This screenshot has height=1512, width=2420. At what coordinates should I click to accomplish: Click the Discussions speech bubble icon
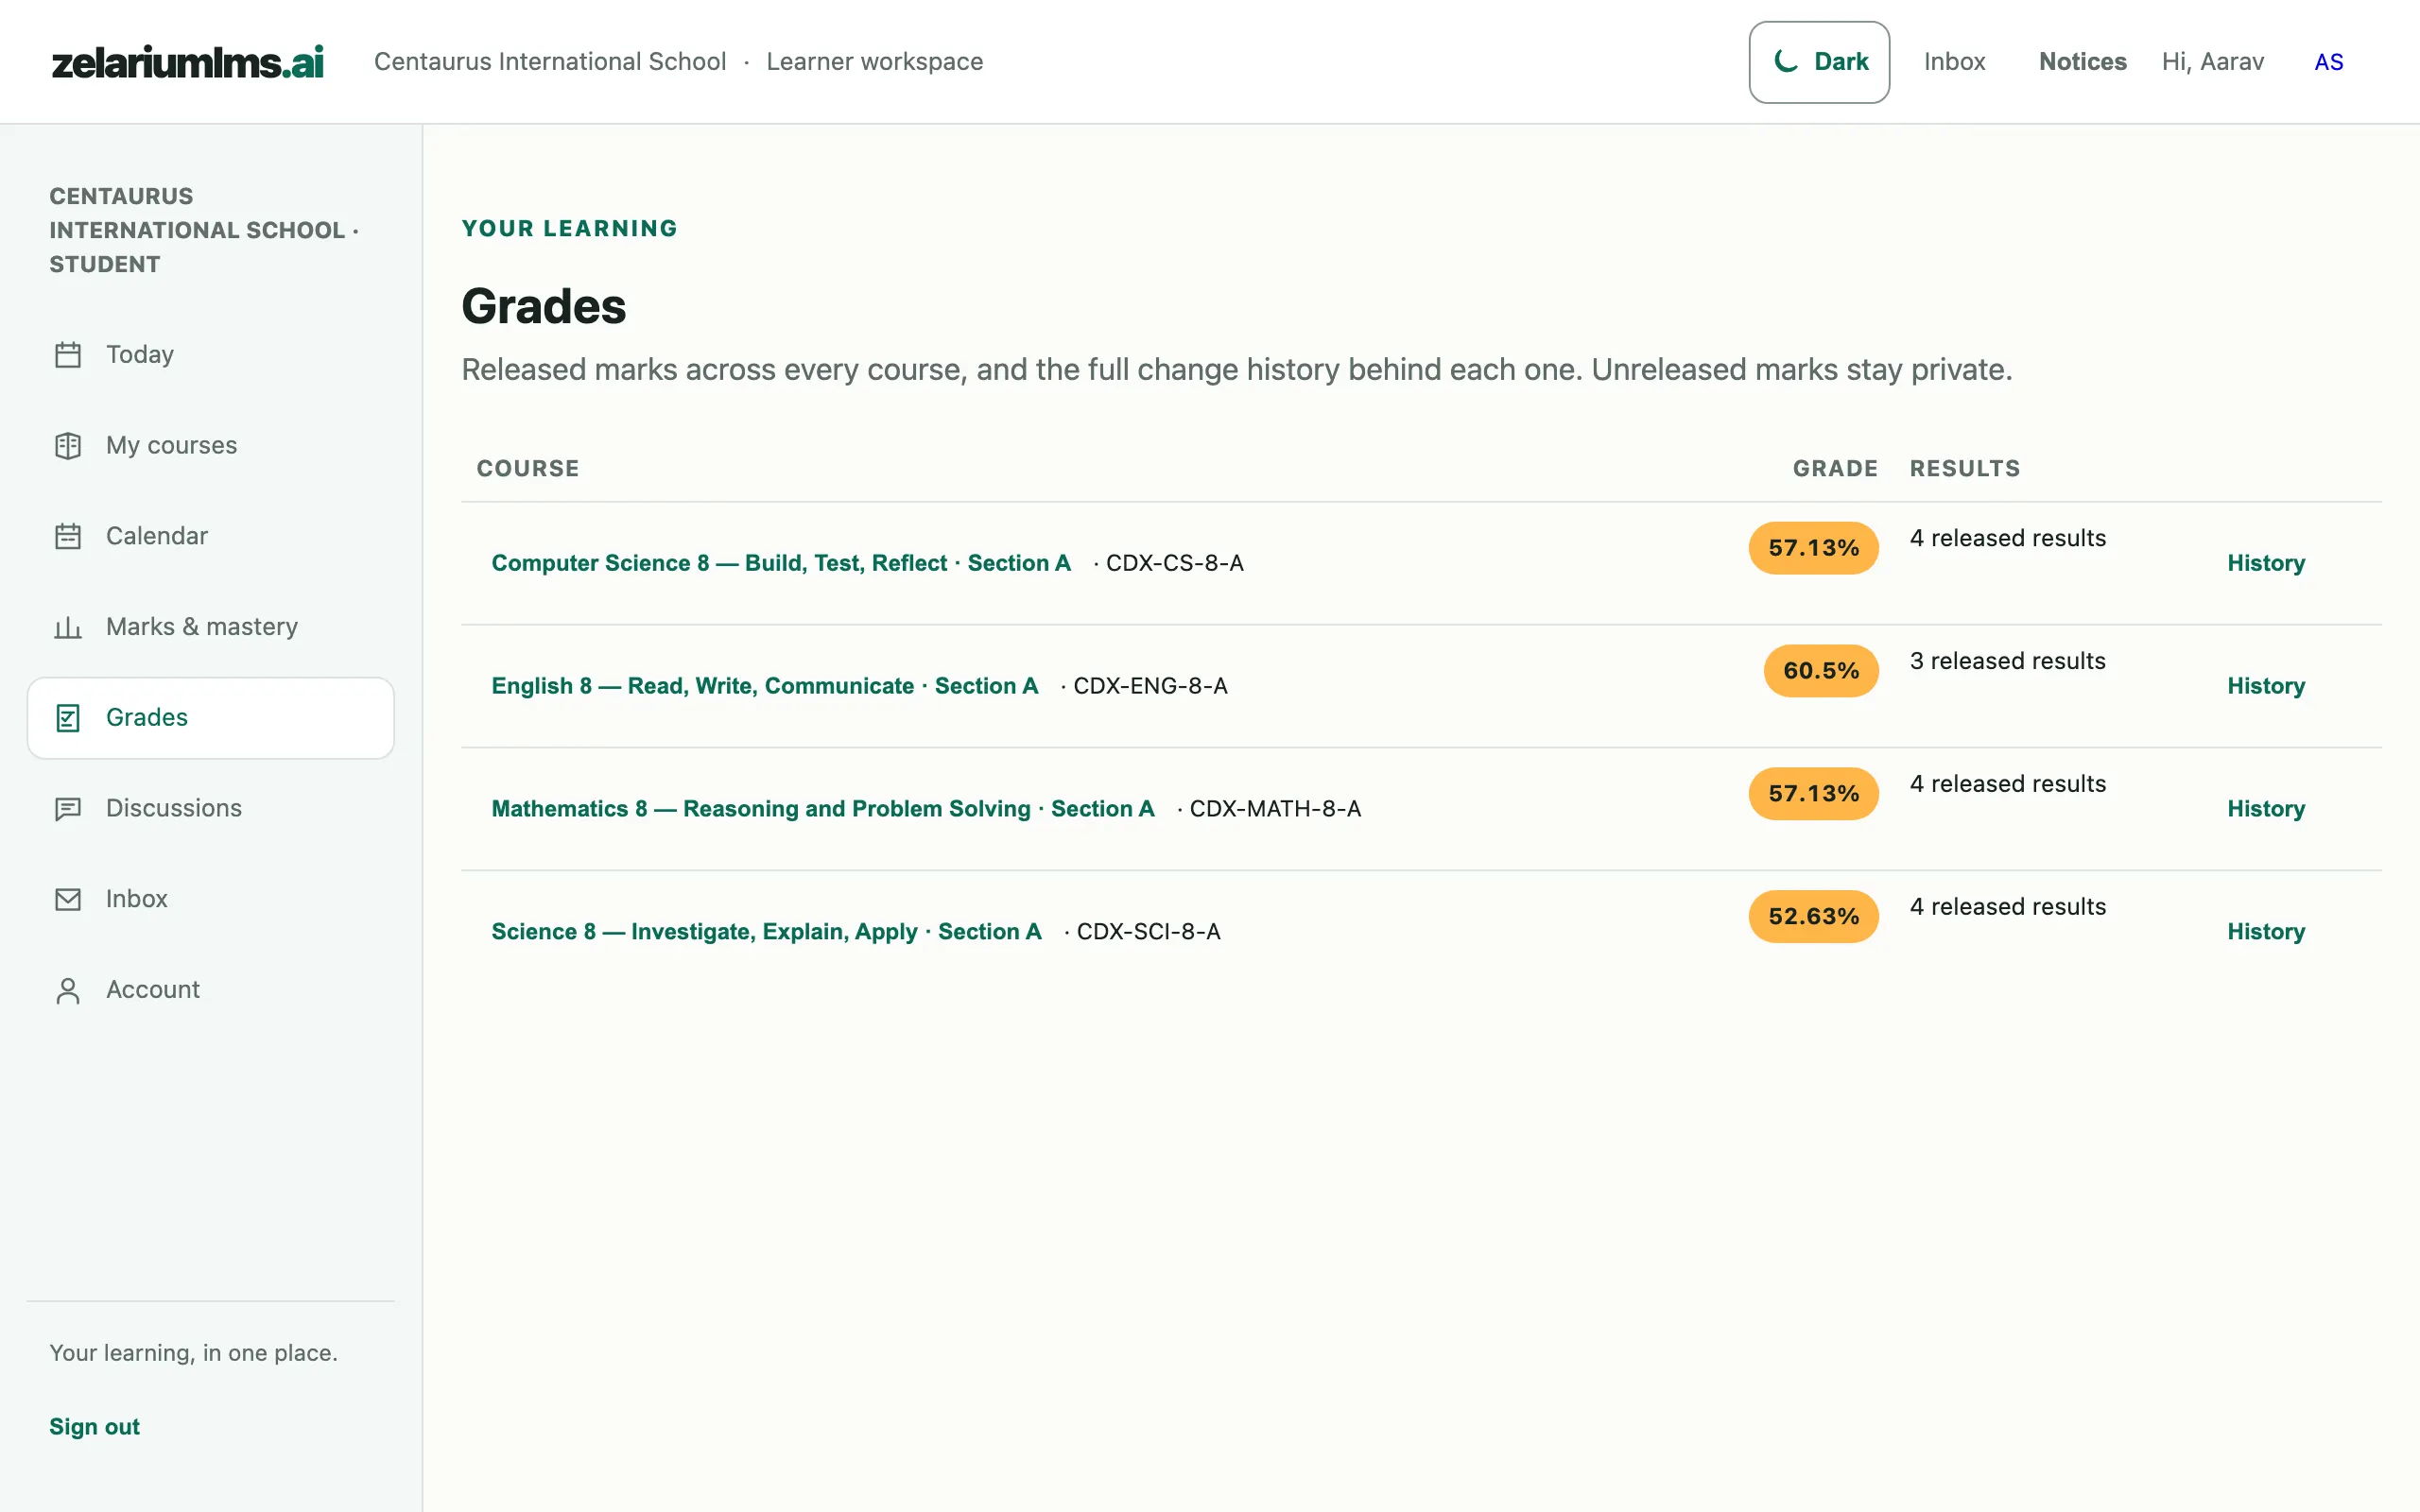(x=68, y=809)
